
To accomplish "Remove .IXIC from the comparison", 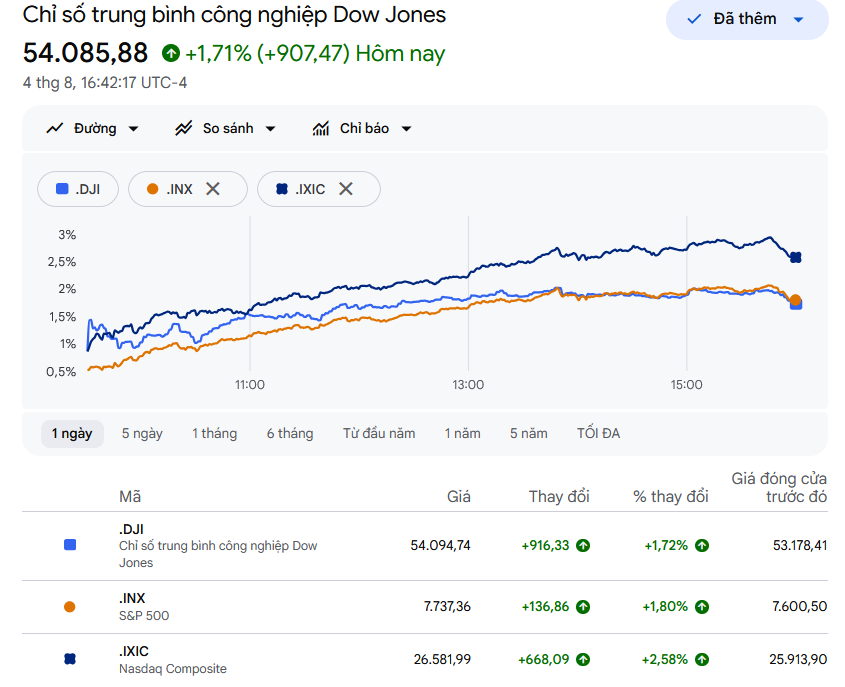I will [345, 189].
